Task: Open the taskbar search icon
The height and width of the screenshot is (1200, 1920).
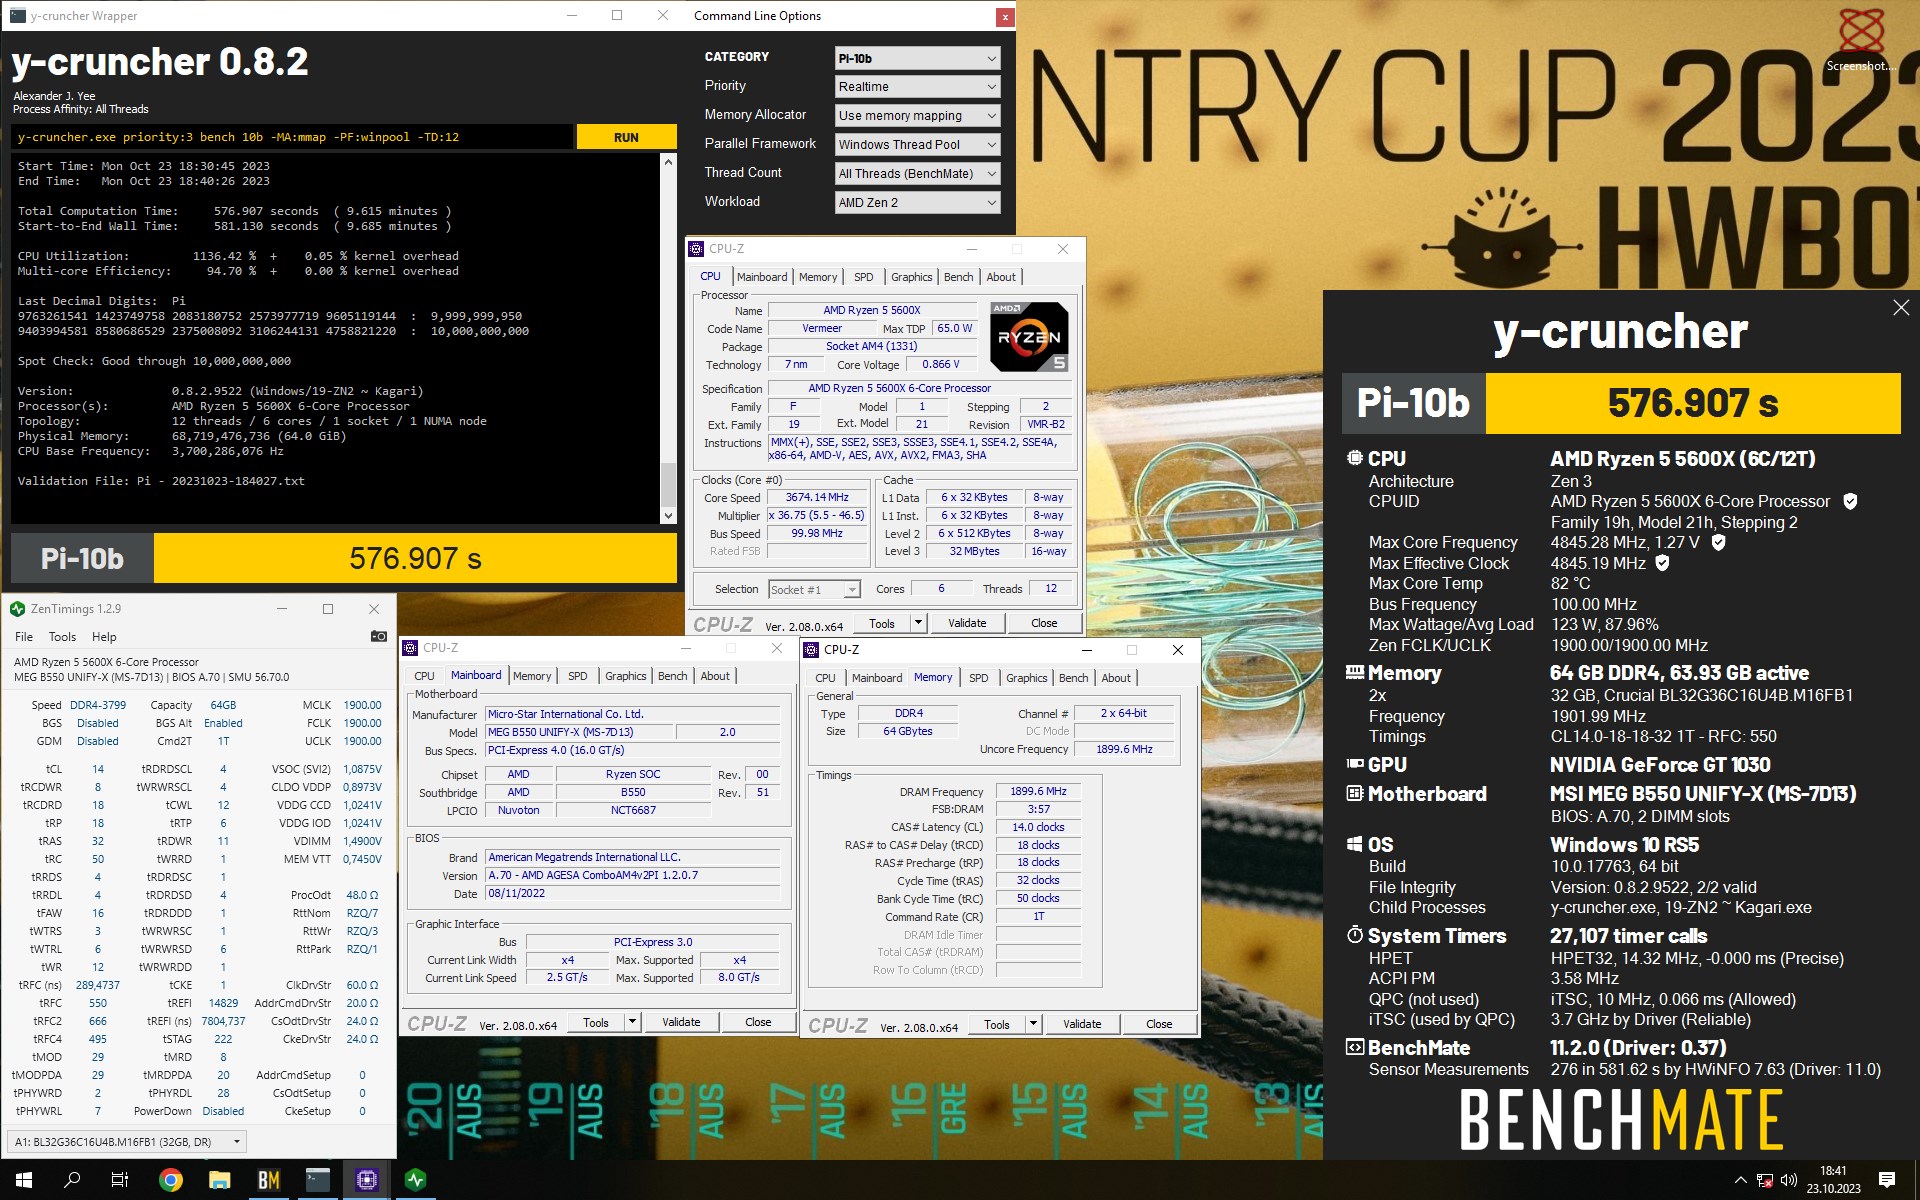Action: 72,1180
